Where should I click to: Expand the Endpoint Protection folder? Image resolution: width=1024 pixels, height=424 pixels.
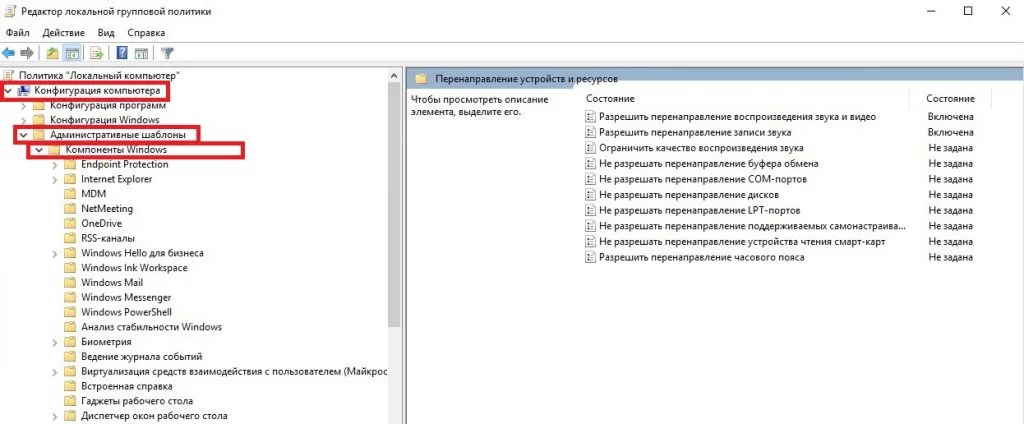(56, 165)
